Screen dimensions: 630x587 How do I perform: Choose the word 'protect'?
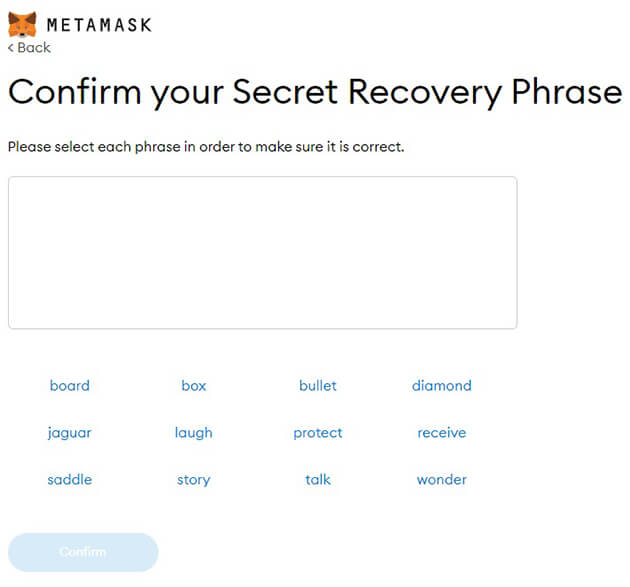pos(317,433)
